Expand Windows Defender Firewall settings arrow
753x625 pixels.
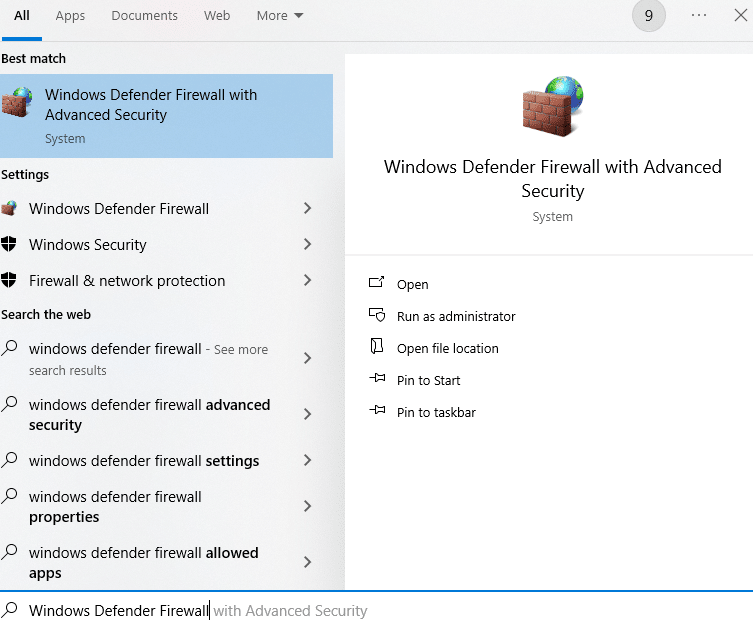[307, 208]
